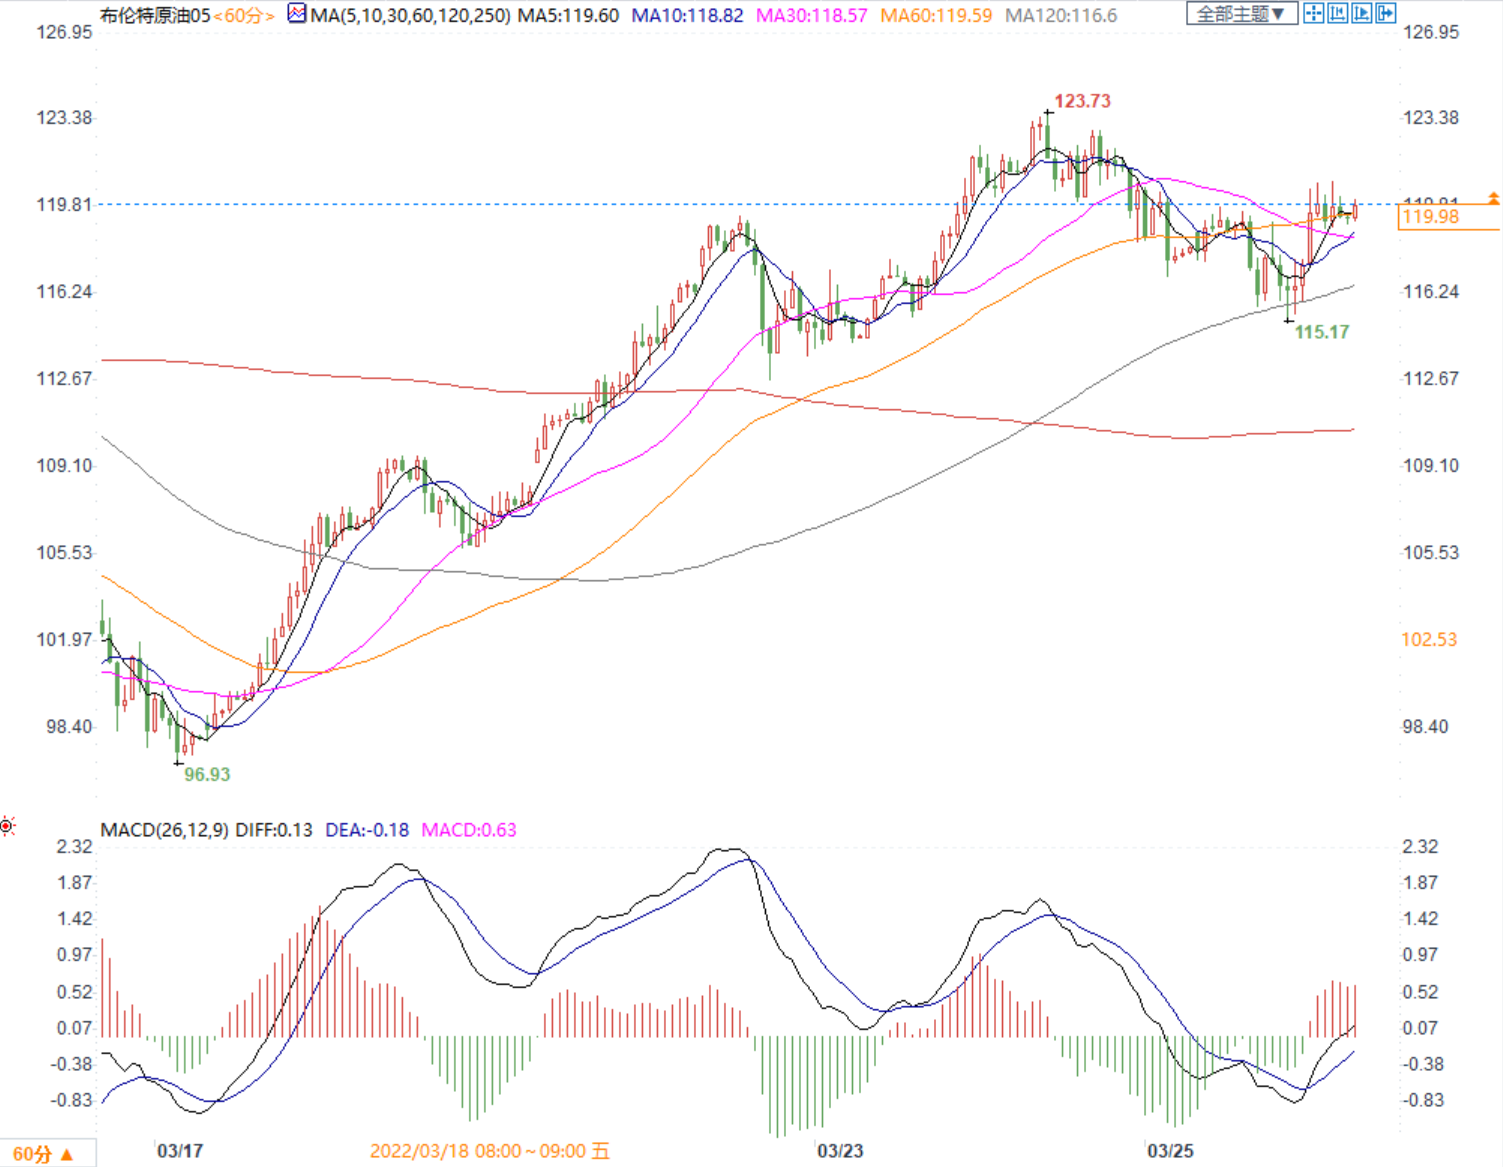Click the 03/23 date marker on time axis
The width and height of the screenshot is (1503, 1167).
pyautogui.click(x=840, y=1151)
